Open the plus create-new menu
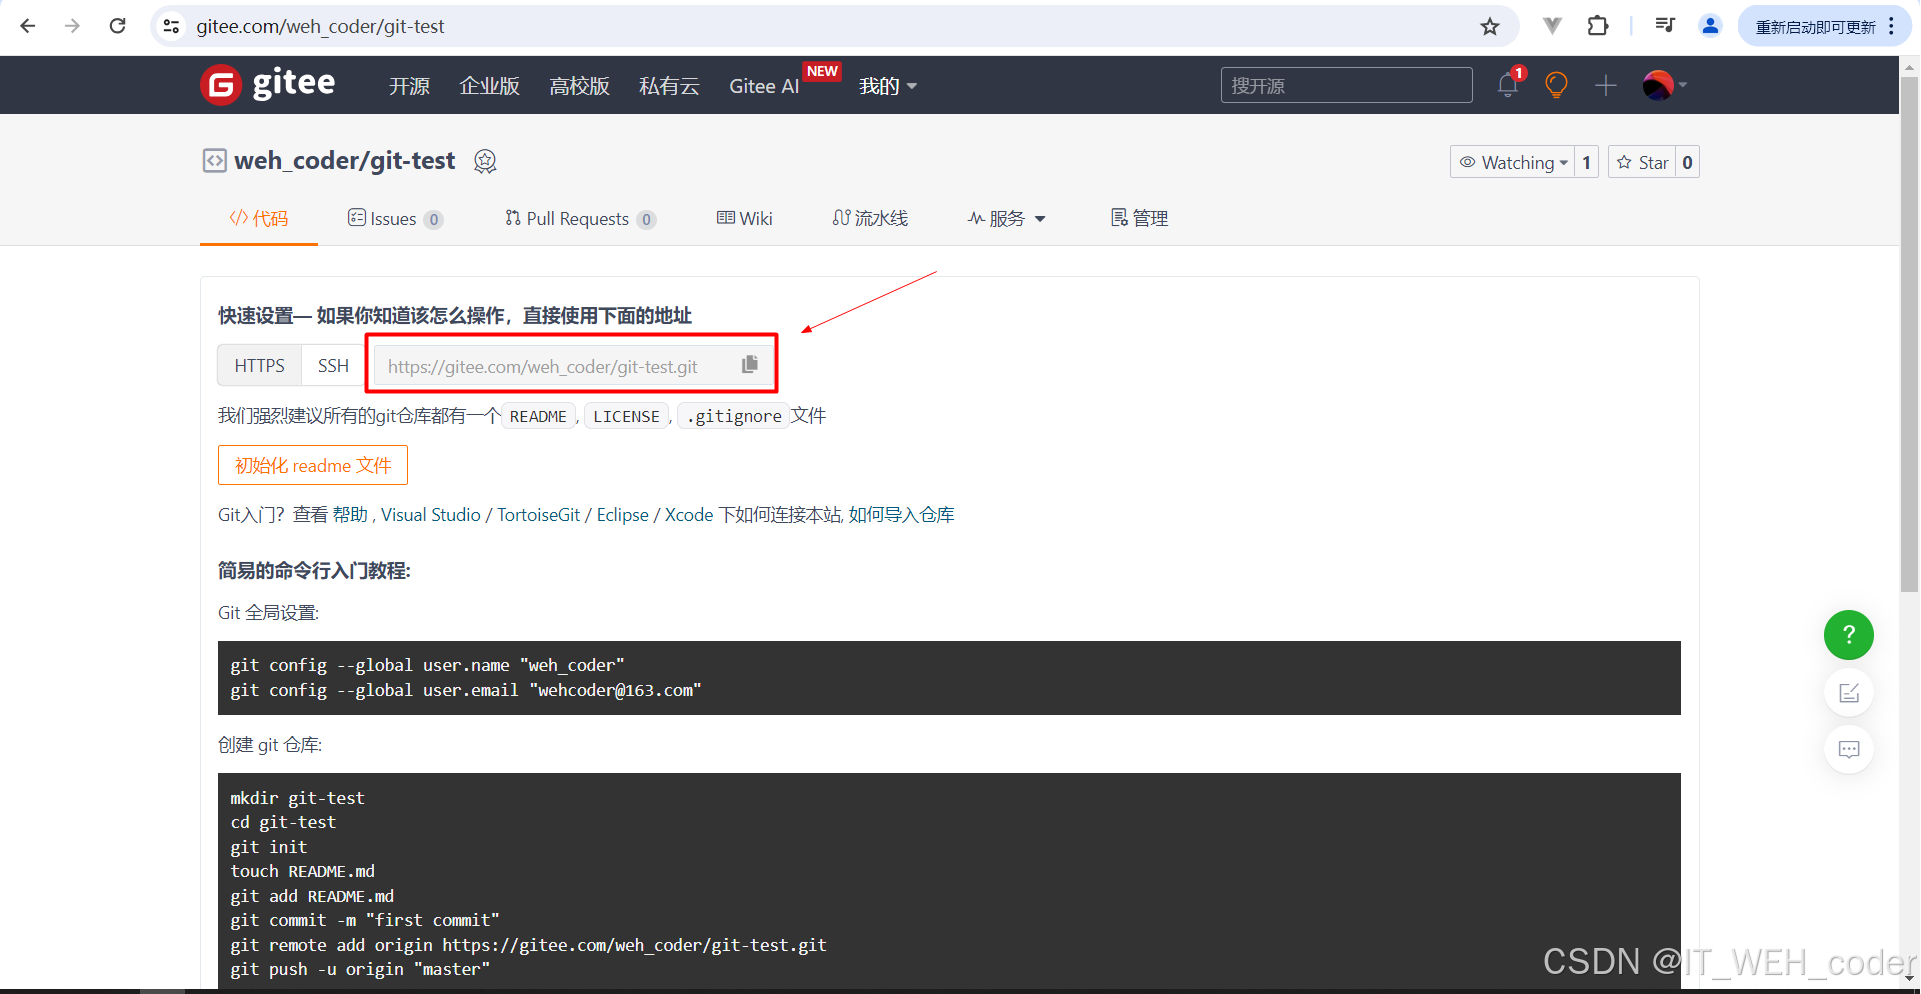The image size is (1921, 994). click(1606, 85)
